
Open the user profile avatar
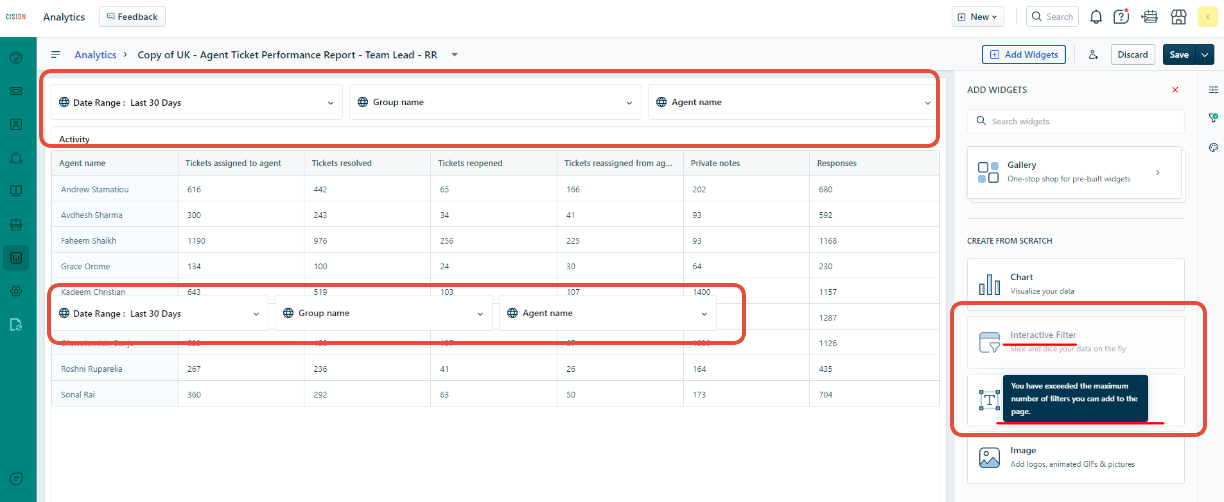(1207, 16)
